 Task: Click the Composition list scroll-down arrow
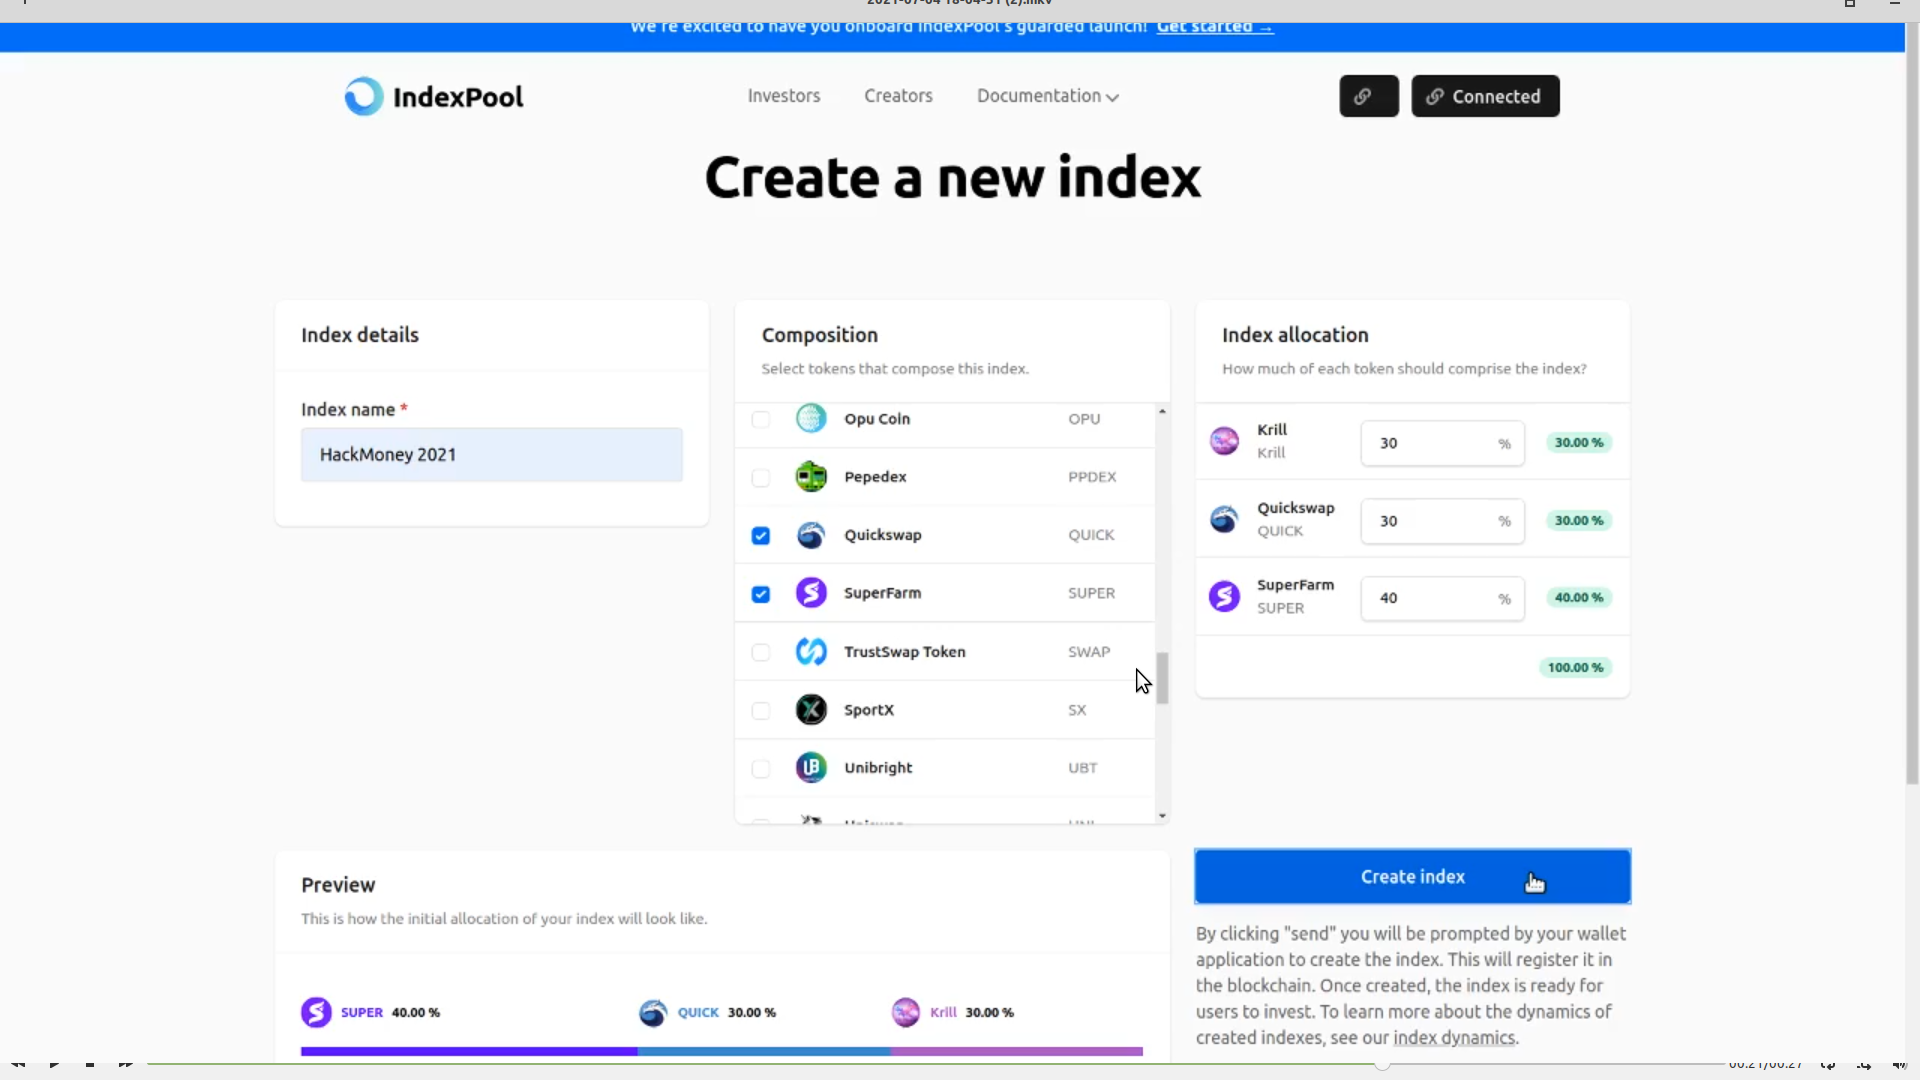pyautogui.click(x=1162, y=816)
